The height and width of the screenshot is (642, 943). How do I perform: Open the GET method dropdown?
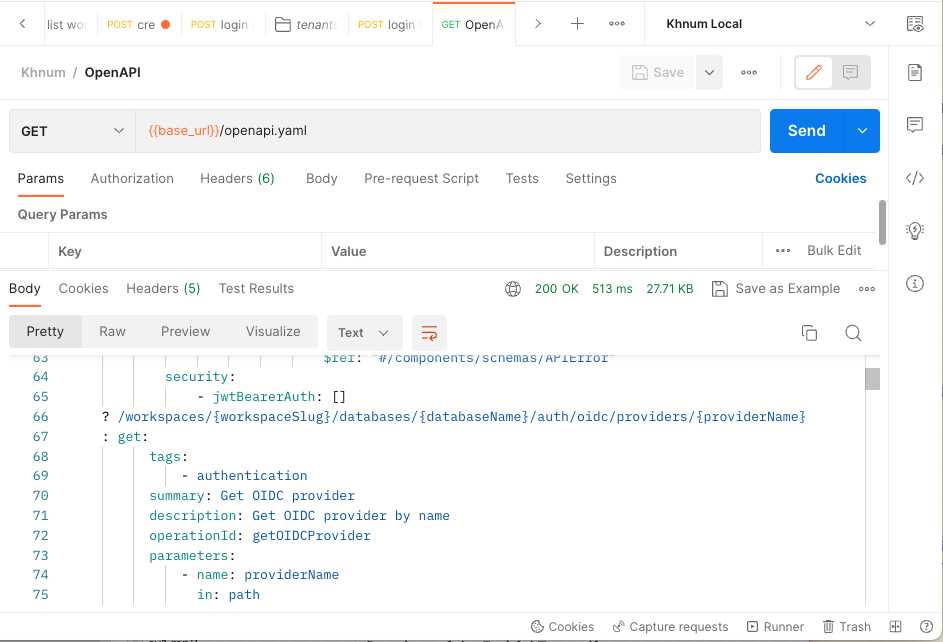tap(71, 131)
